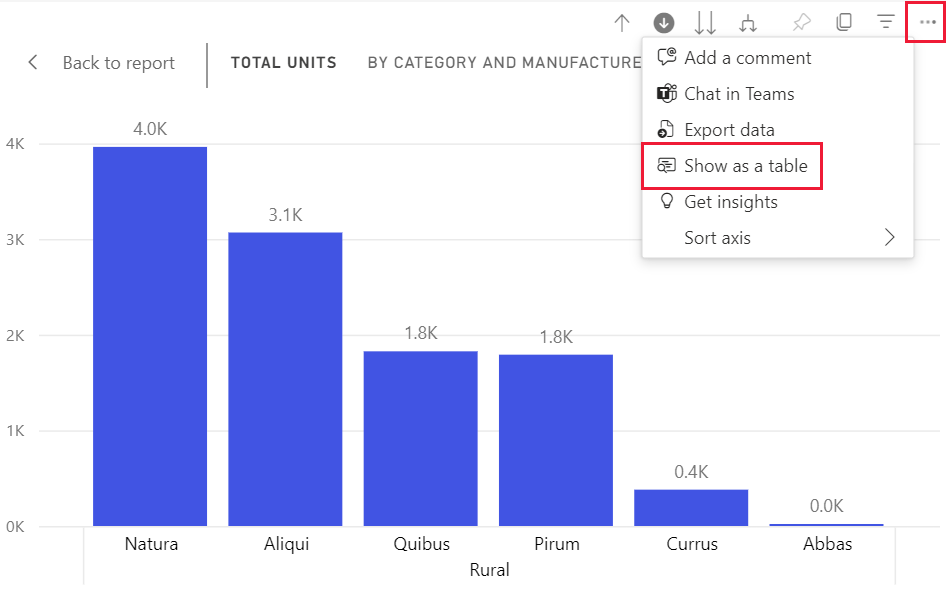Click the back arrow chevron
Viewport: 946px width, 595px height.
coord(33,63)
